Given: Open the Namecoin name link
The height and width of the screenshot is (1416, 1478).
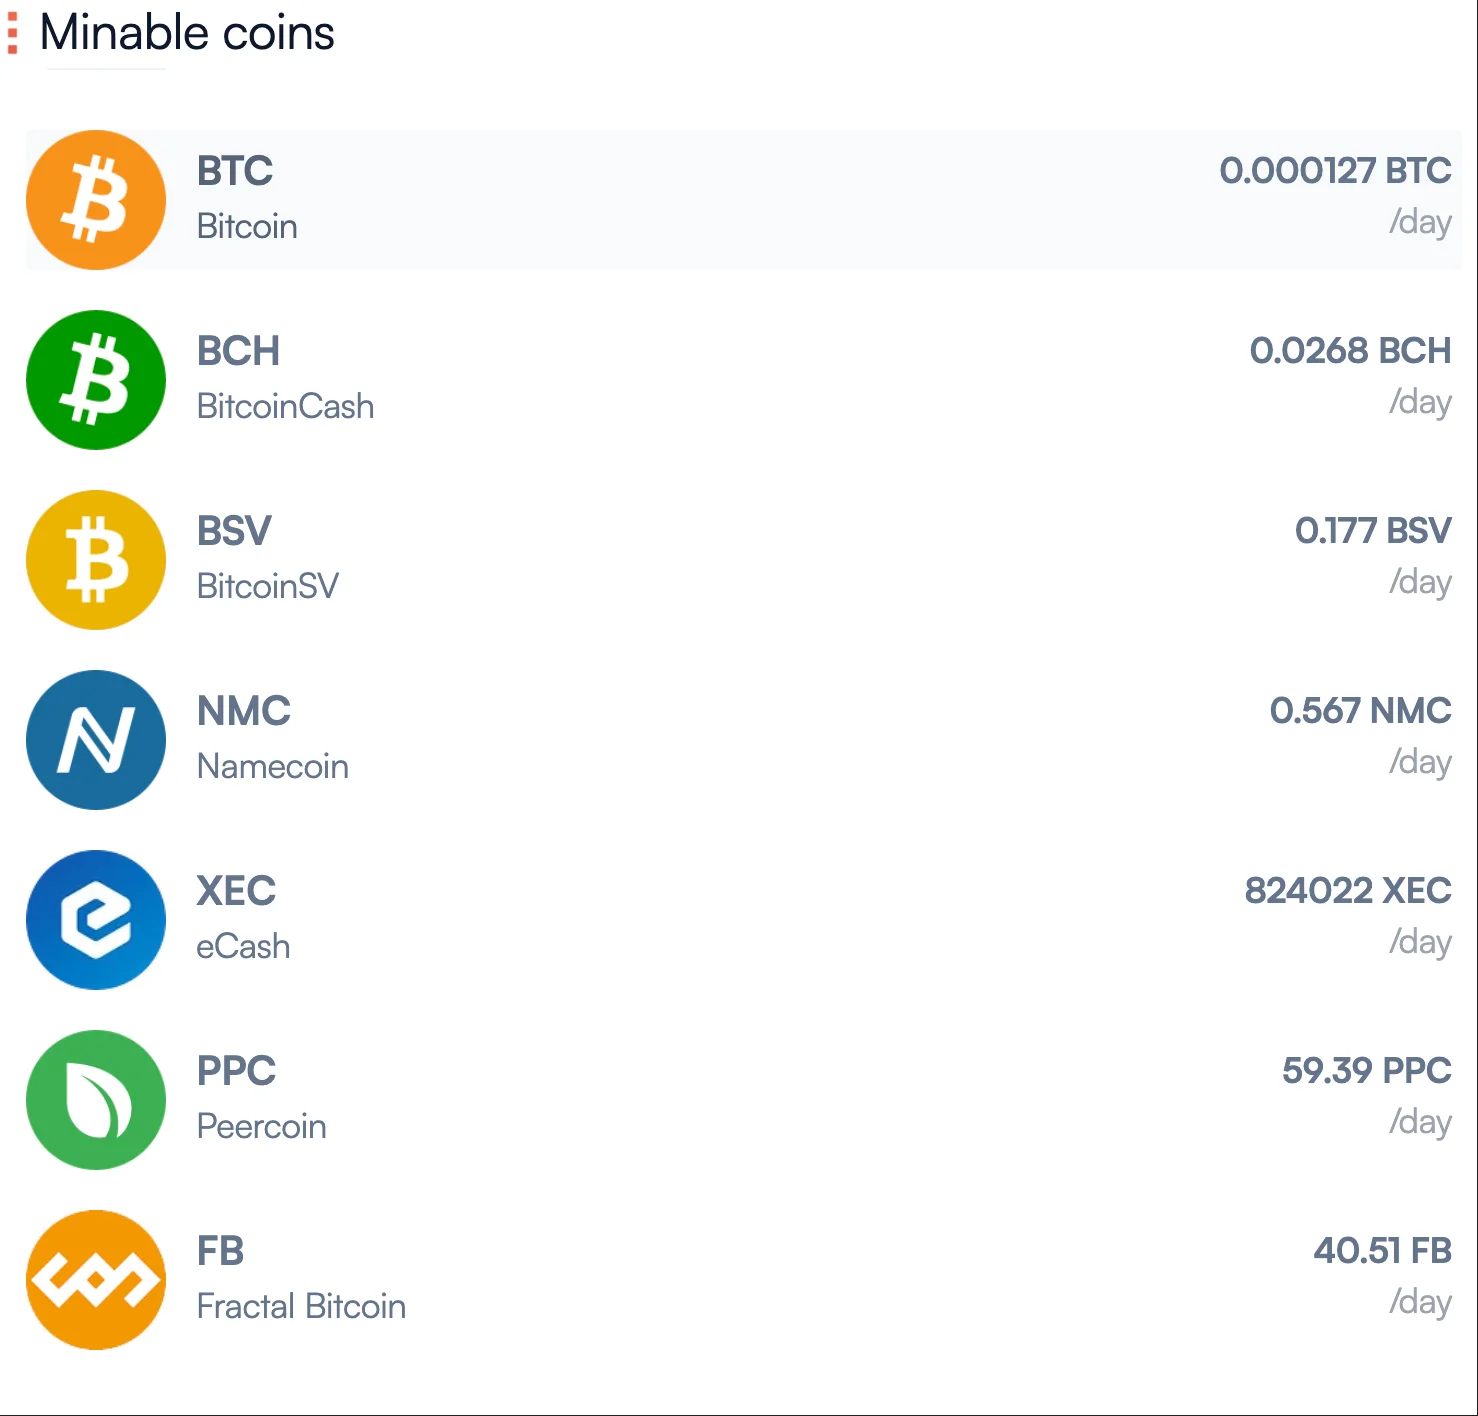Looking at the screenshot, I should click(273, 766).
